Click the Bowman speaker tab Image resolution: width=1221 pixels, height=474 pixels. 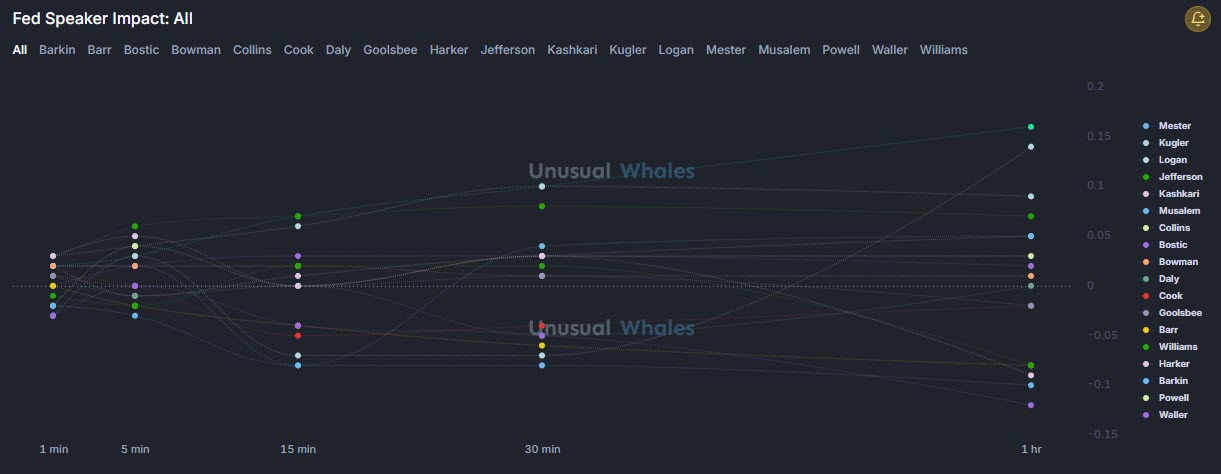[196, 50]
